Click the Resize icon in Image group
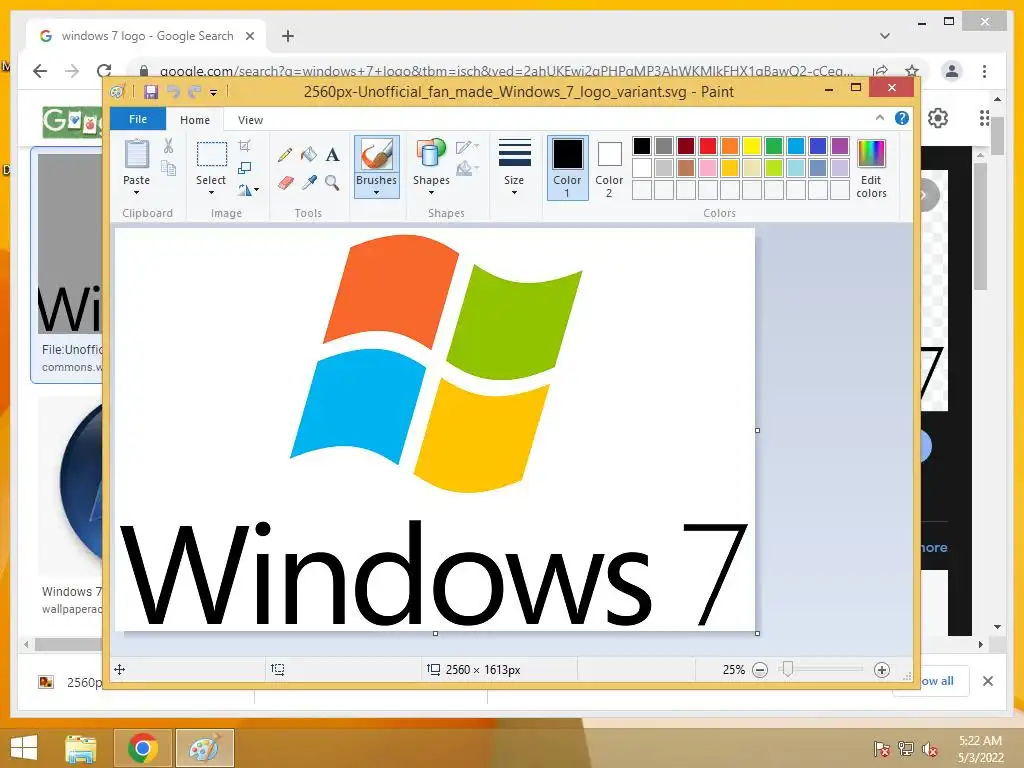 coord(245,168)
